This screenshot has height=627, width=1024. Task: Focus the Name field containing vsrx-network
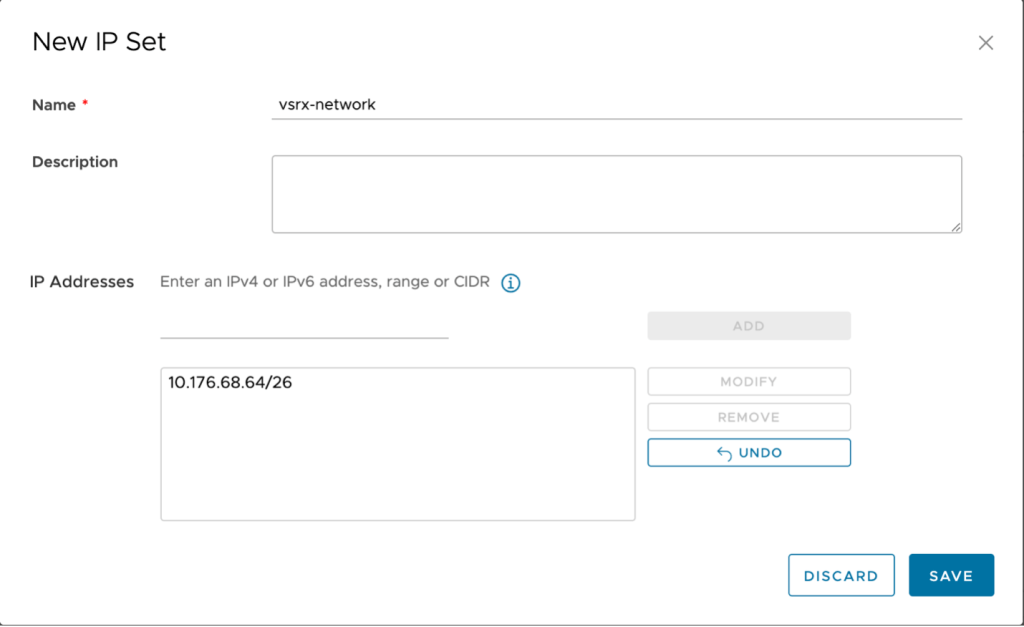(615, 104)
